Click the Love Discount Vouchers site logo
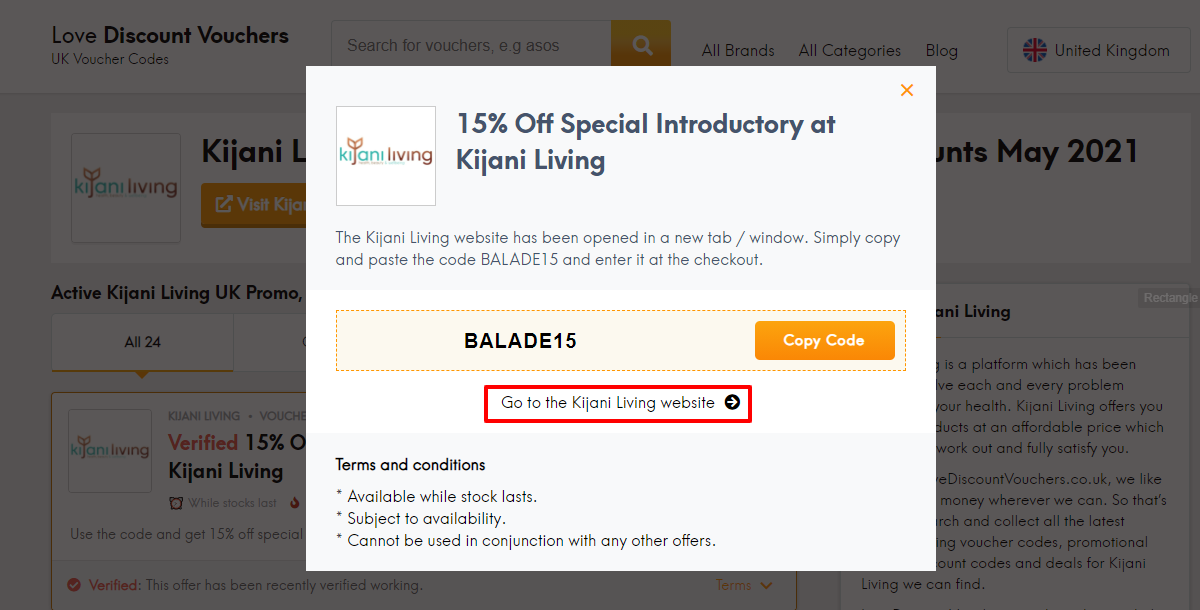 coord(170,45)
